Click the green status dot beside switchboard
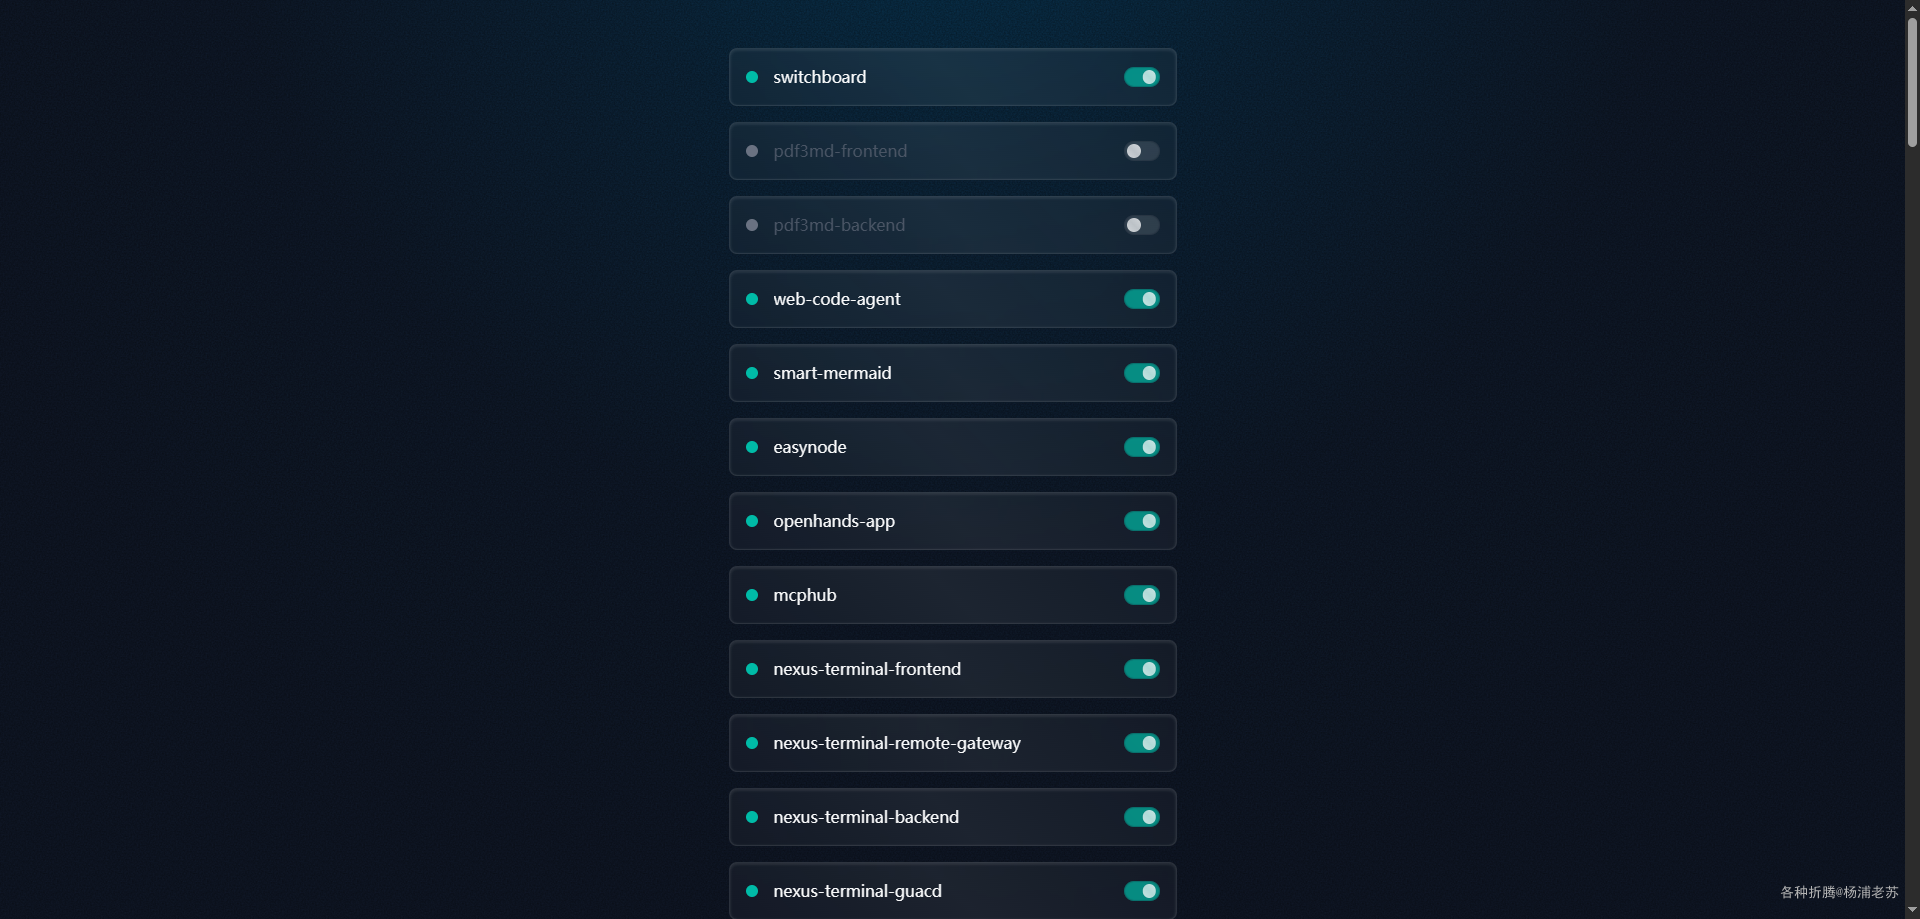The height and width of the screenshot is (919, 1920). [x=752, y=77]
